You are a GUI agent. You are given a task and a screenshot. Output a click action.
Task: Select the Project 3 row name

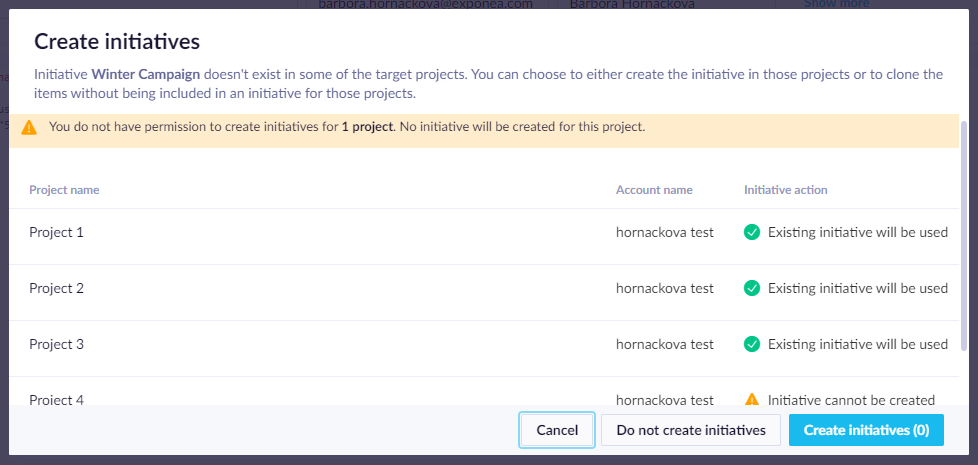56,344
